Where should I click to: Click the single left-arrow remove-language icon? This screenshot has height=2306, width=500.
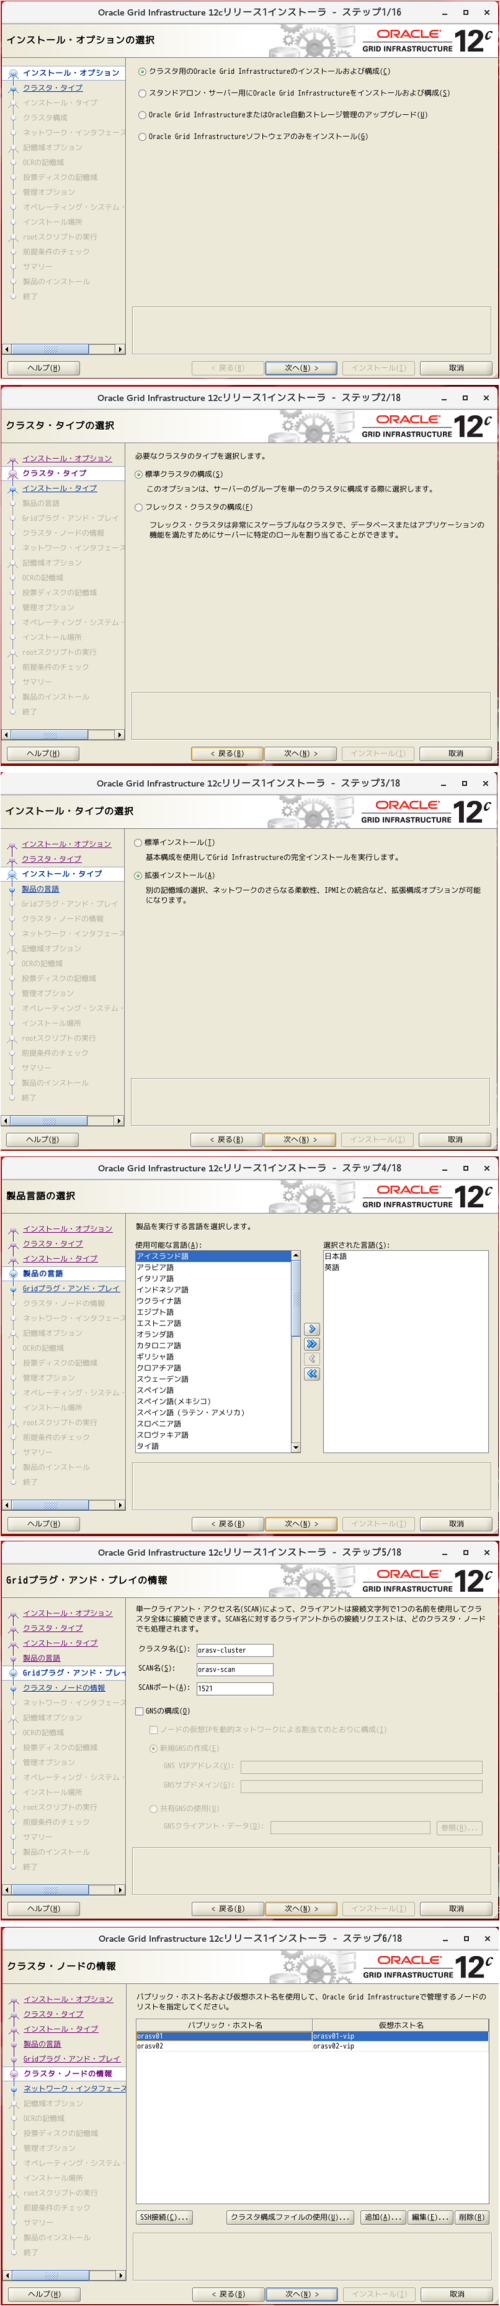312,1359
